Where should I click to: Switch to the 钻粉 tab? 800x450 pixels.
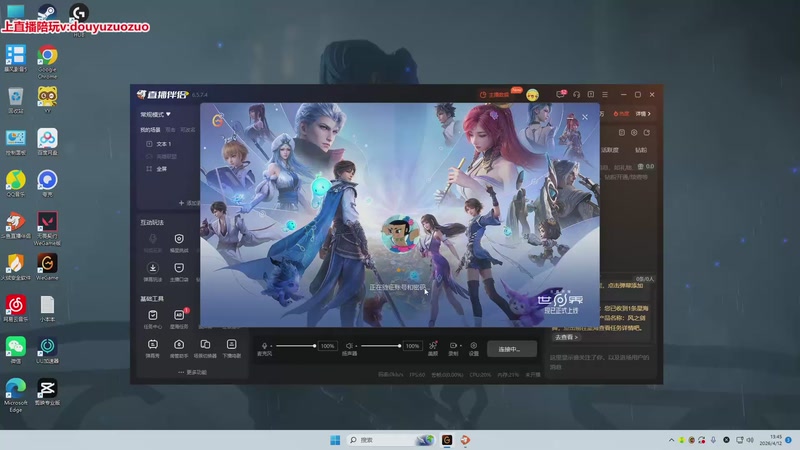coord(641,150)
